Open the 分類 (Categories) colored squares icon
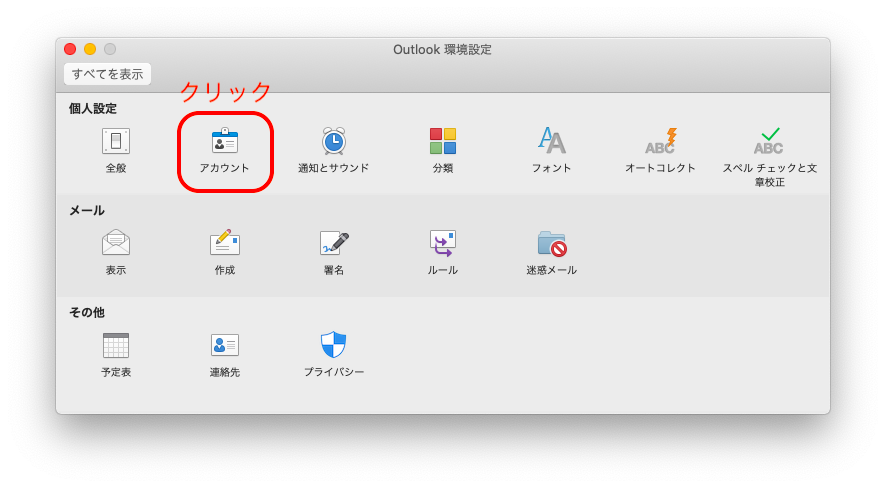 (442, 141)
